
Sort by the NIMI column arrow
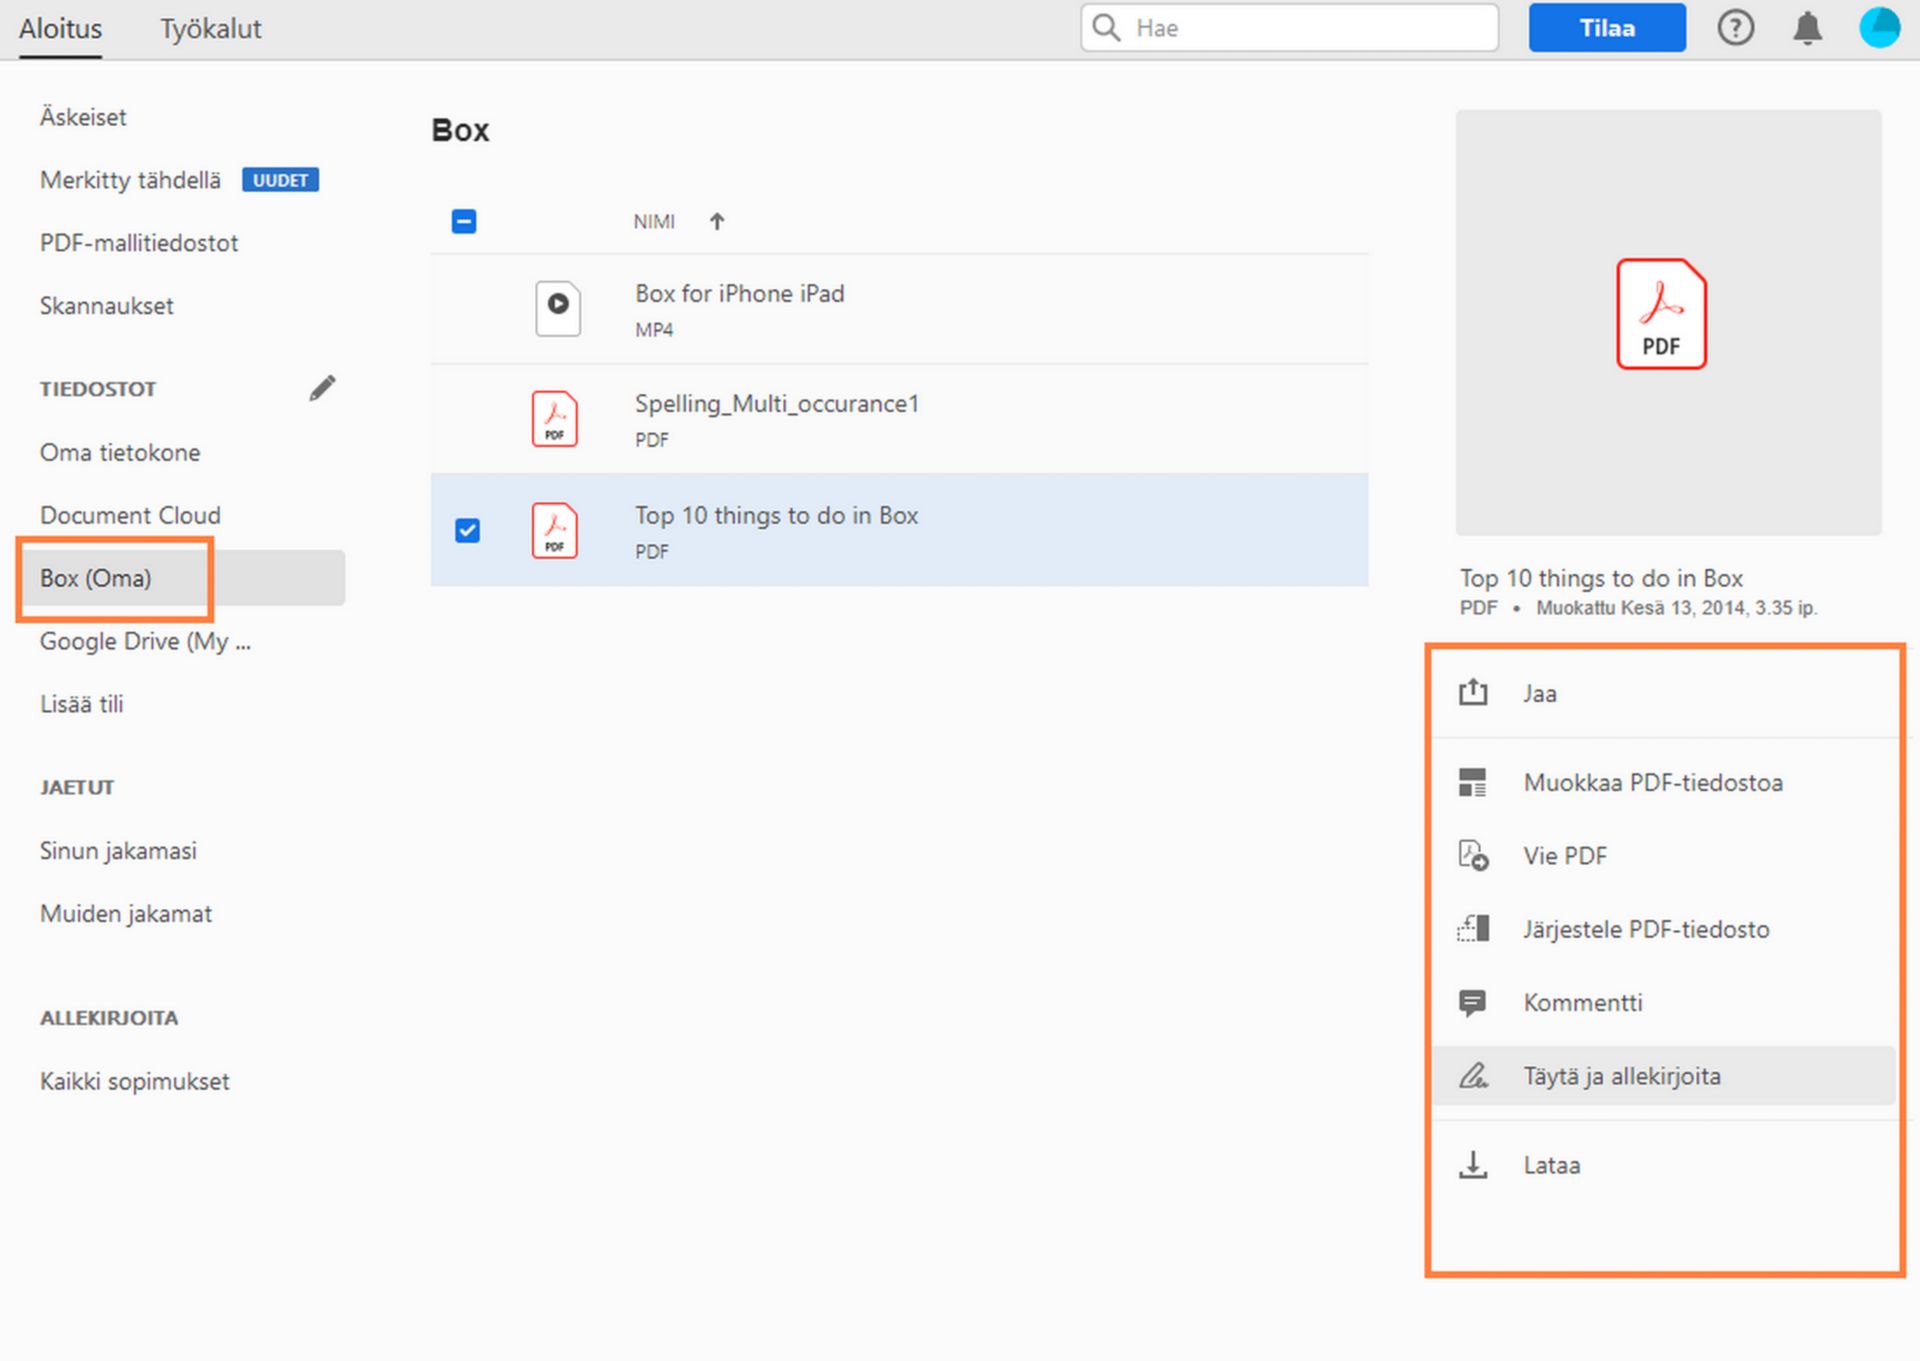[717, 222]
